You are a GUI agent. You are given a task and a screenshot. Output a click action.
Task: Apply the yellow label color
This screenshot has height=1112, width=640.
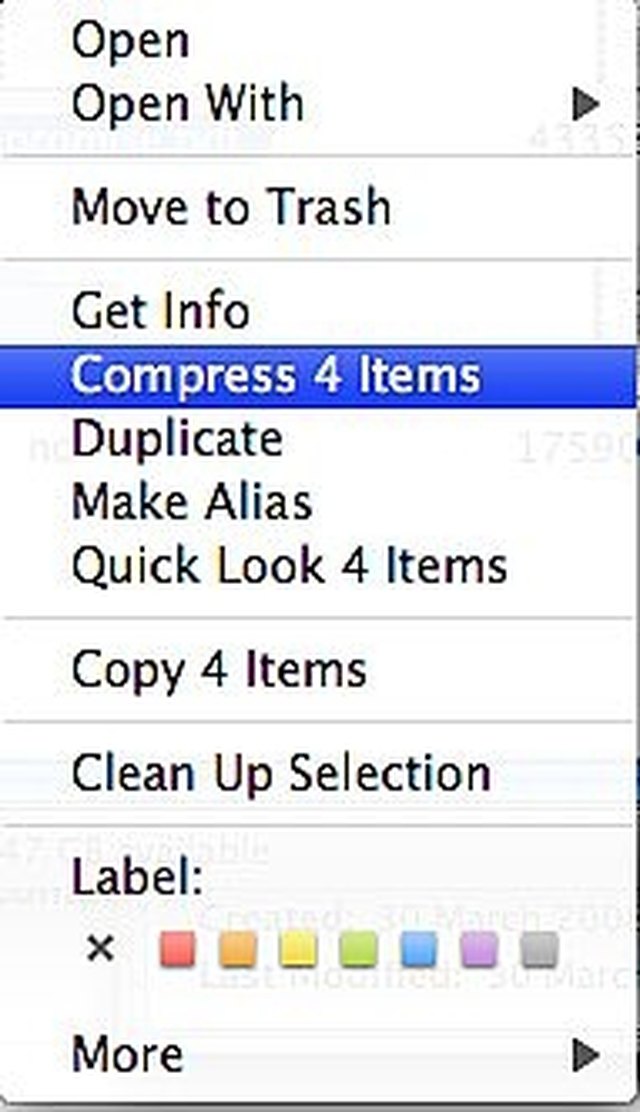(x=298, y=950)
